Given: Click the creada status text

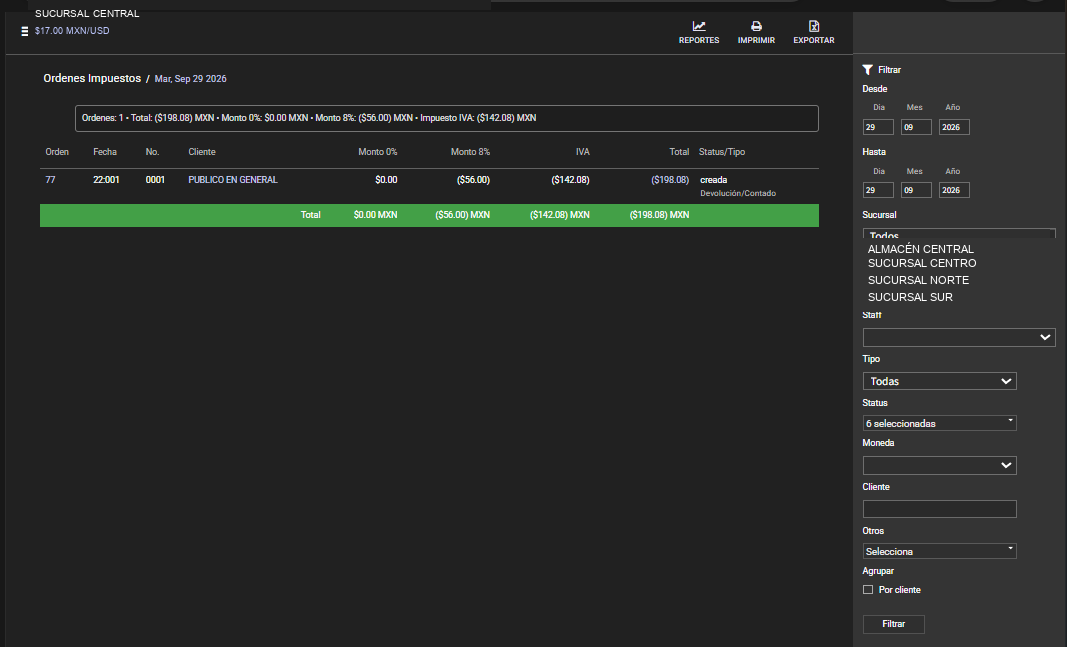Looking at the screenshot, I should tap(714, 180).
